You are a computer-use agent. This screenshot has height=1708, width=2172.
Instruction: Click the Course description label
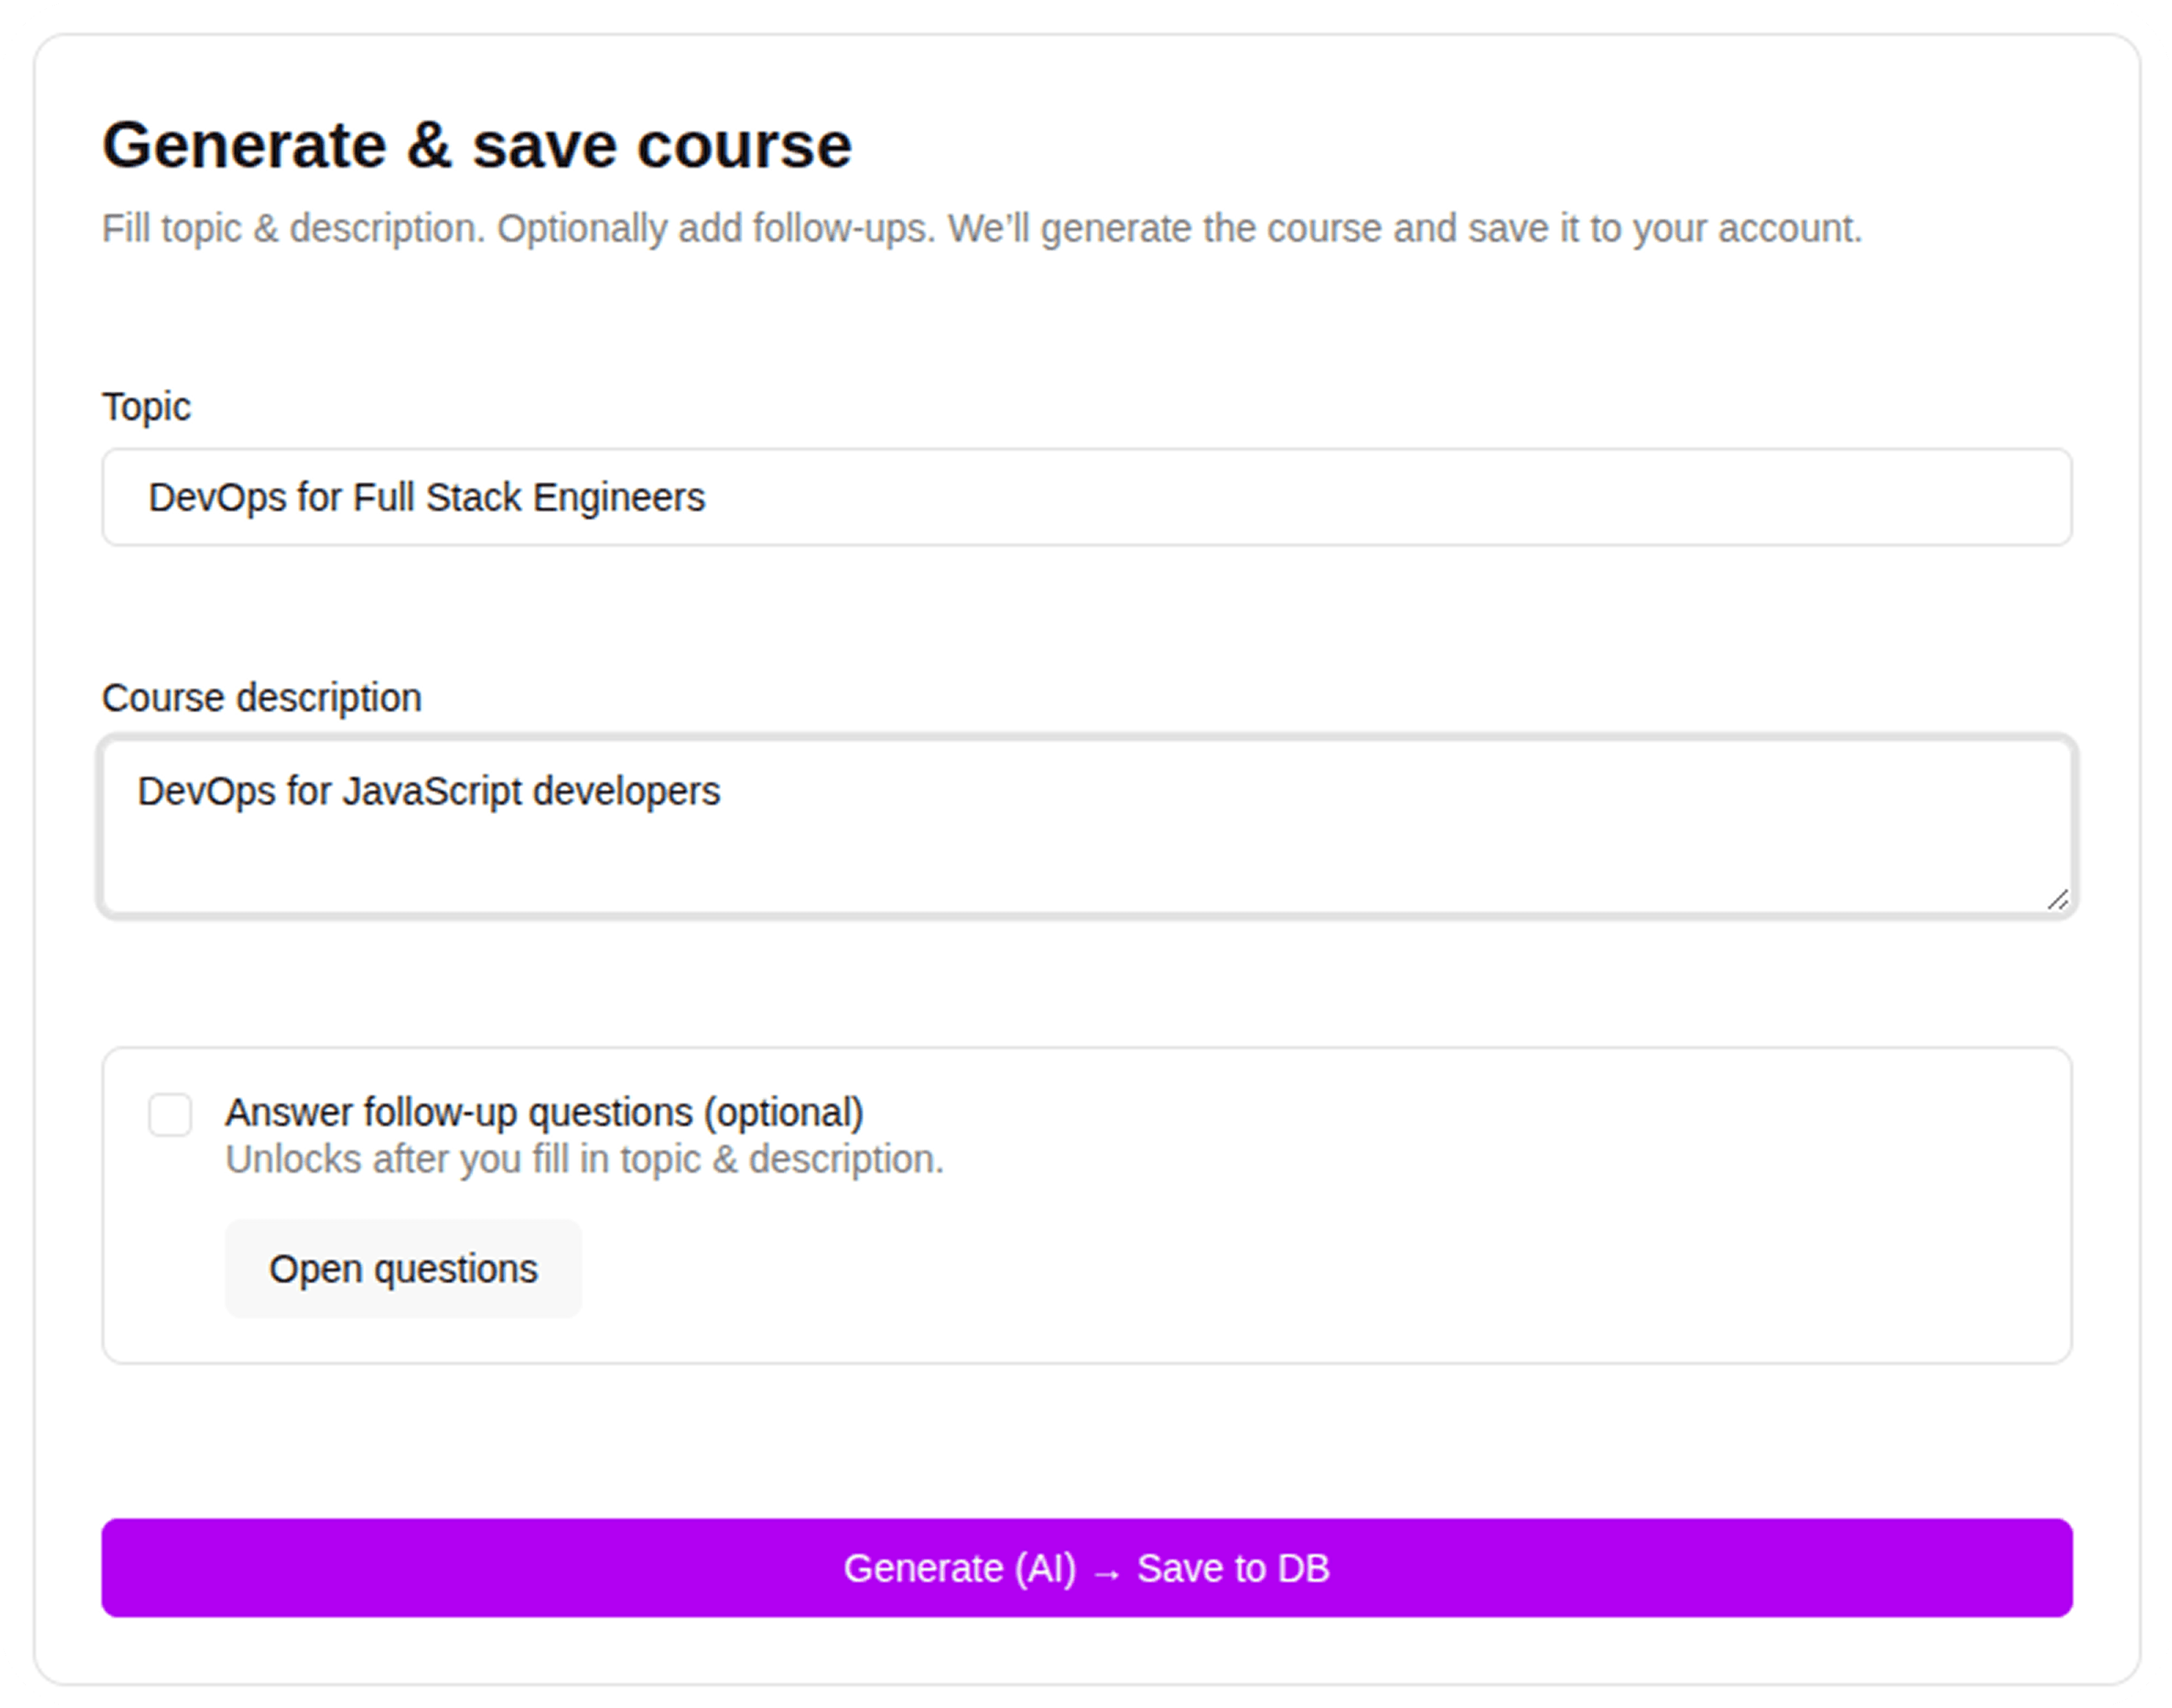point(262,698)
